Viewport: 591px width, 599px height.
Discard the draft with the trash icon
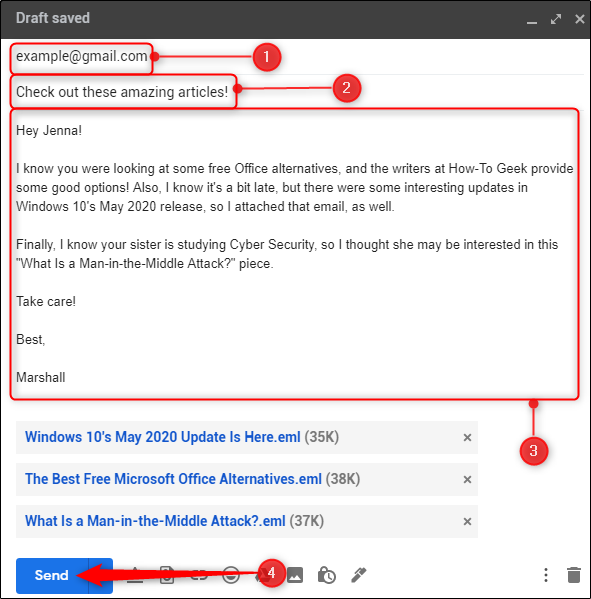coord(574,575)
